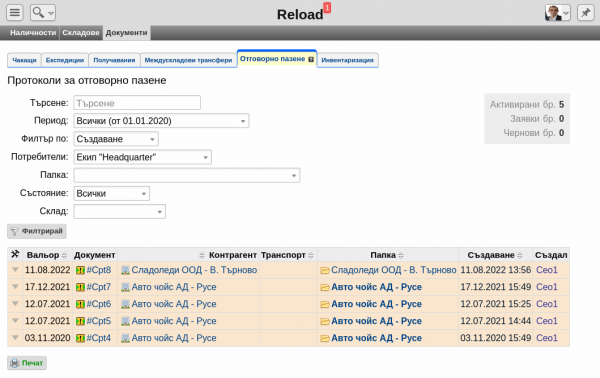Open the magnifier search menu
Screen dimensions: 600x378
[x=42, y=13]
